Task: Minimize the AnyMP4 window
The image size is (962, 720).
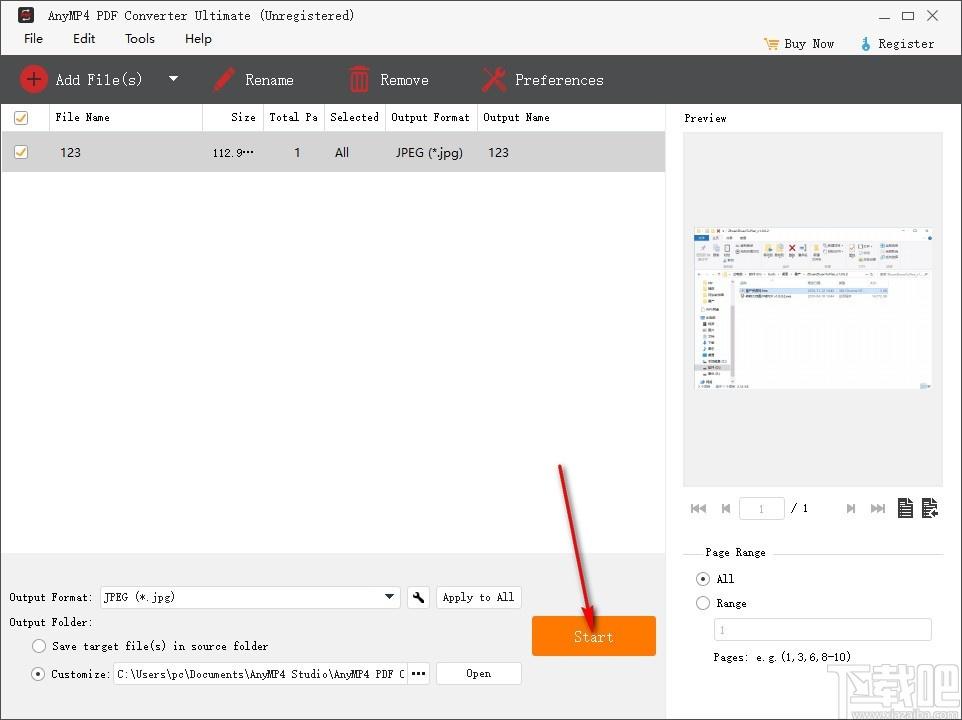Action: (x=884, y=17)
